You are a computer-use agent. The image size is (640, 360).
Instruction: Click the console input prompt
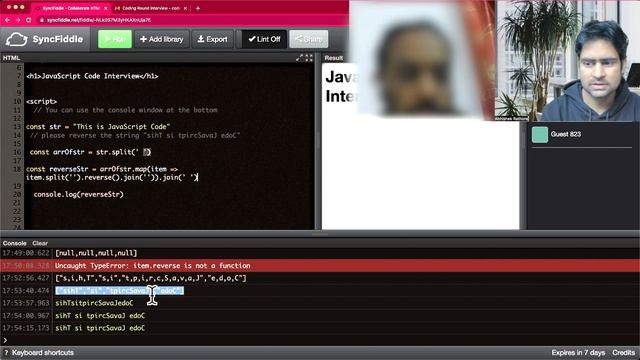click(x=320, y=340)
